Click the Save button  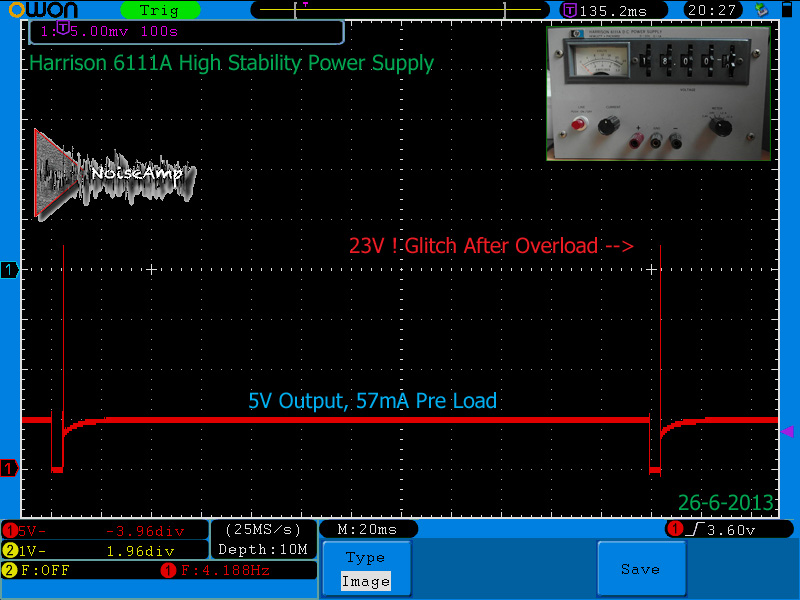(641, 568)
